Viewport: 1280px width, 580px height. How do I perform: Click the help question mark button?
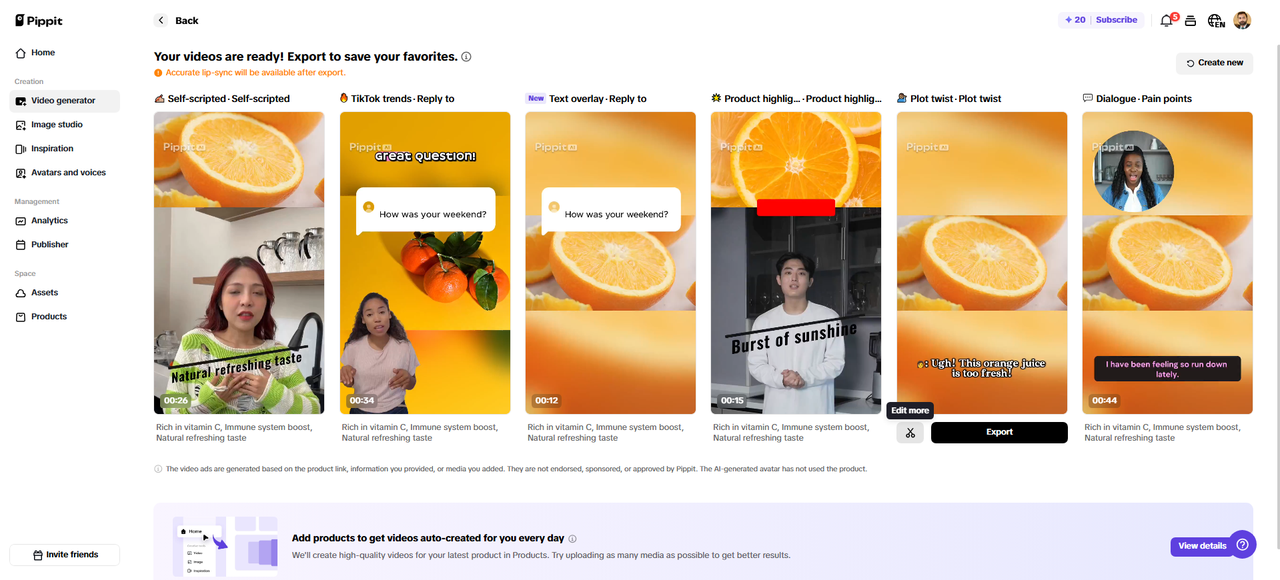[1242, 545]
